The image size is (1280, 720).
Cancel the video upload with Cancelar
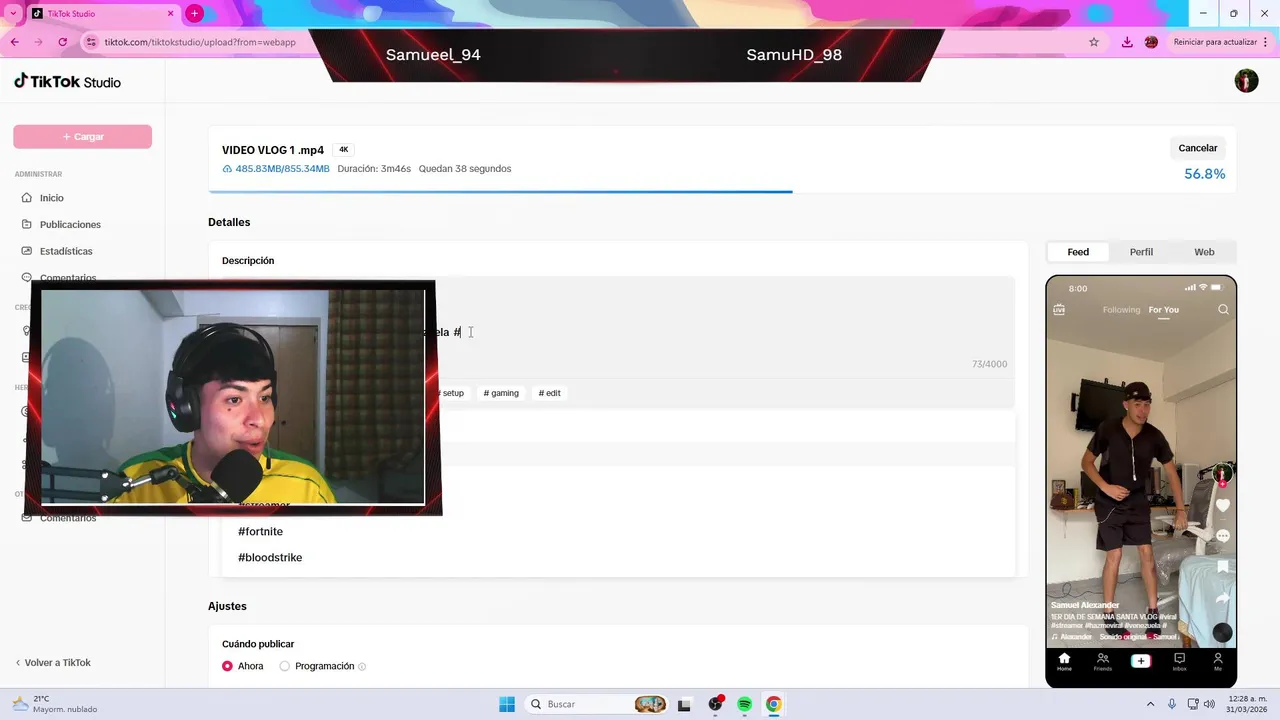pyautogui.click(x=1197, y=148)
